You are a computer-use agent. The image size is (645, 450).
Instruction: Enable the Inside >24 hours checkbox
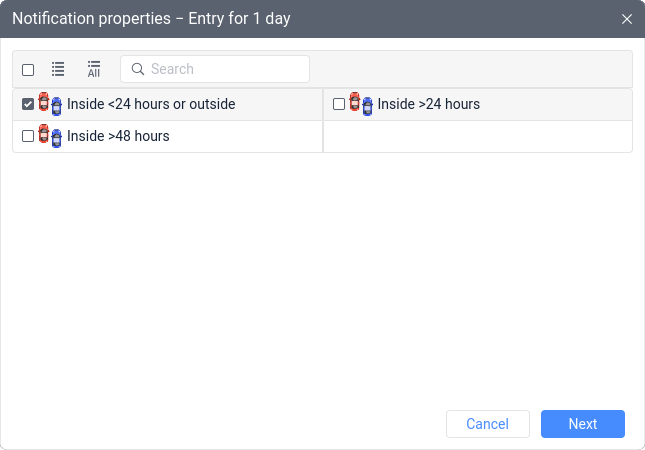point(339,104)
